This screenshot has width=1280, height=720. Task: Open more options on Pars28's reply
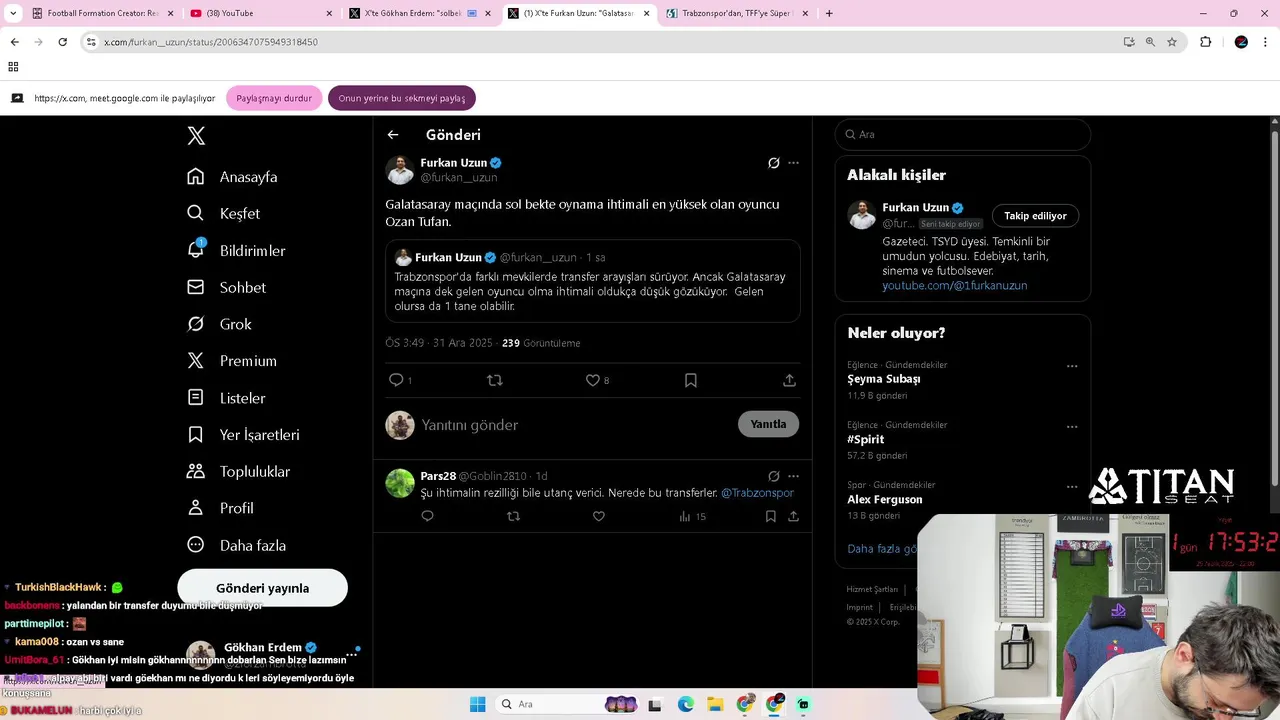tap(793, 476)
